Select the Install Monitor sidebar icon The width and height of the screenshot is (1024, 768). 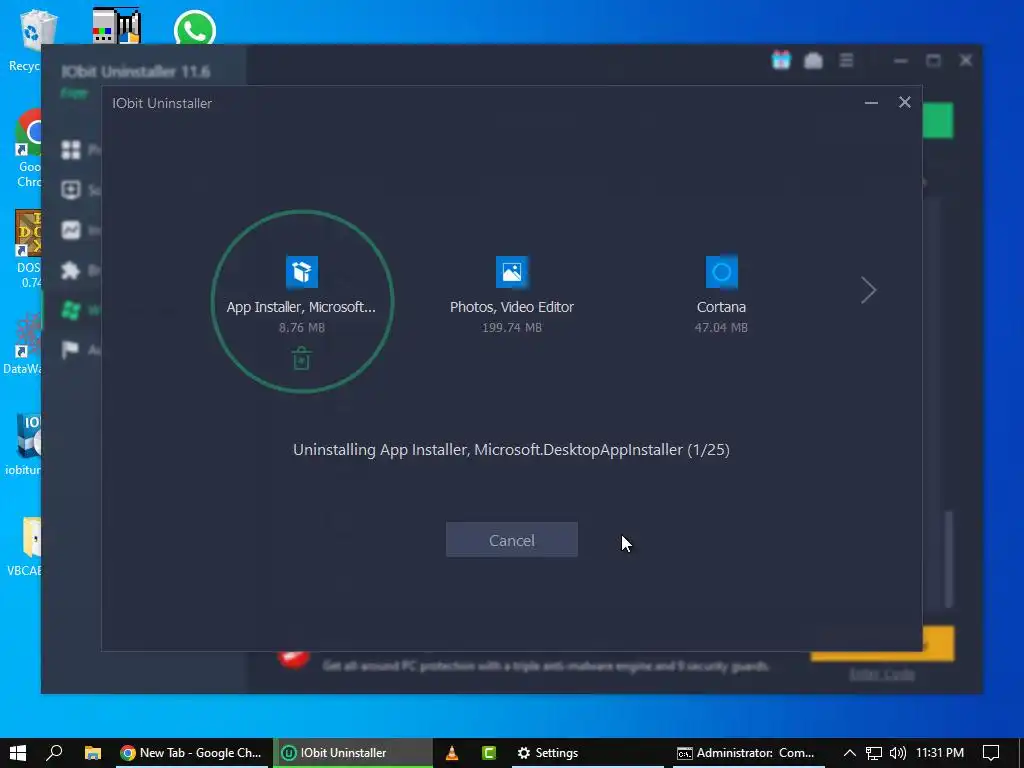point(71,230)
